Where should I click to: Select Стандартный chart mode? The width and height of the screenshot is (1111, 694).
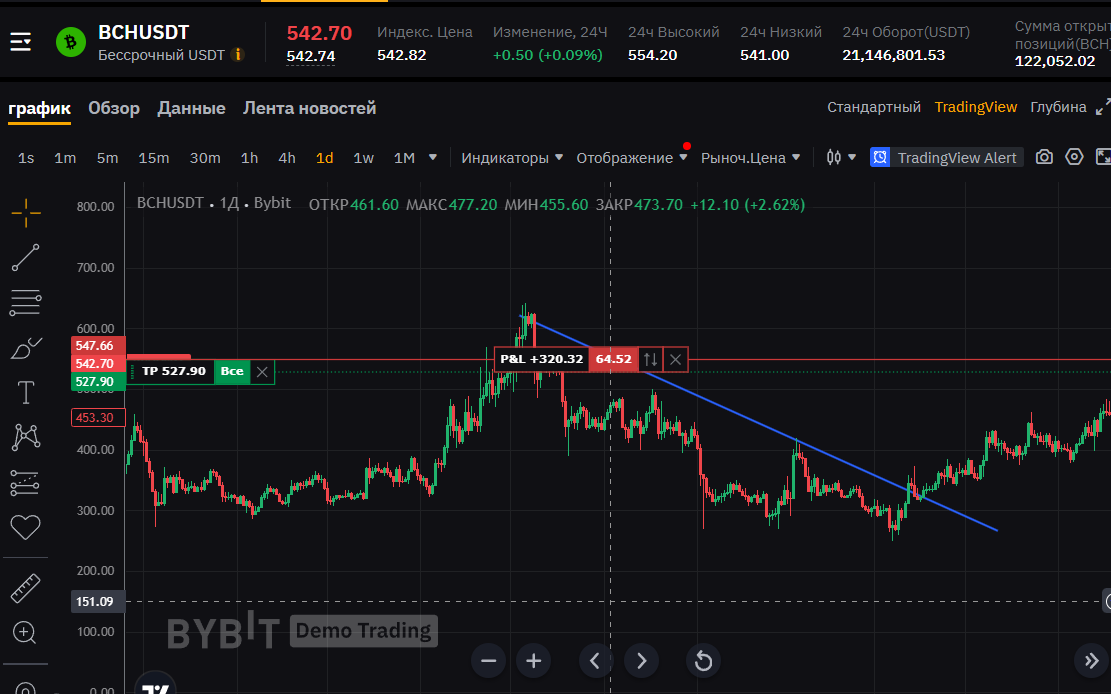(x=874, y=107)
